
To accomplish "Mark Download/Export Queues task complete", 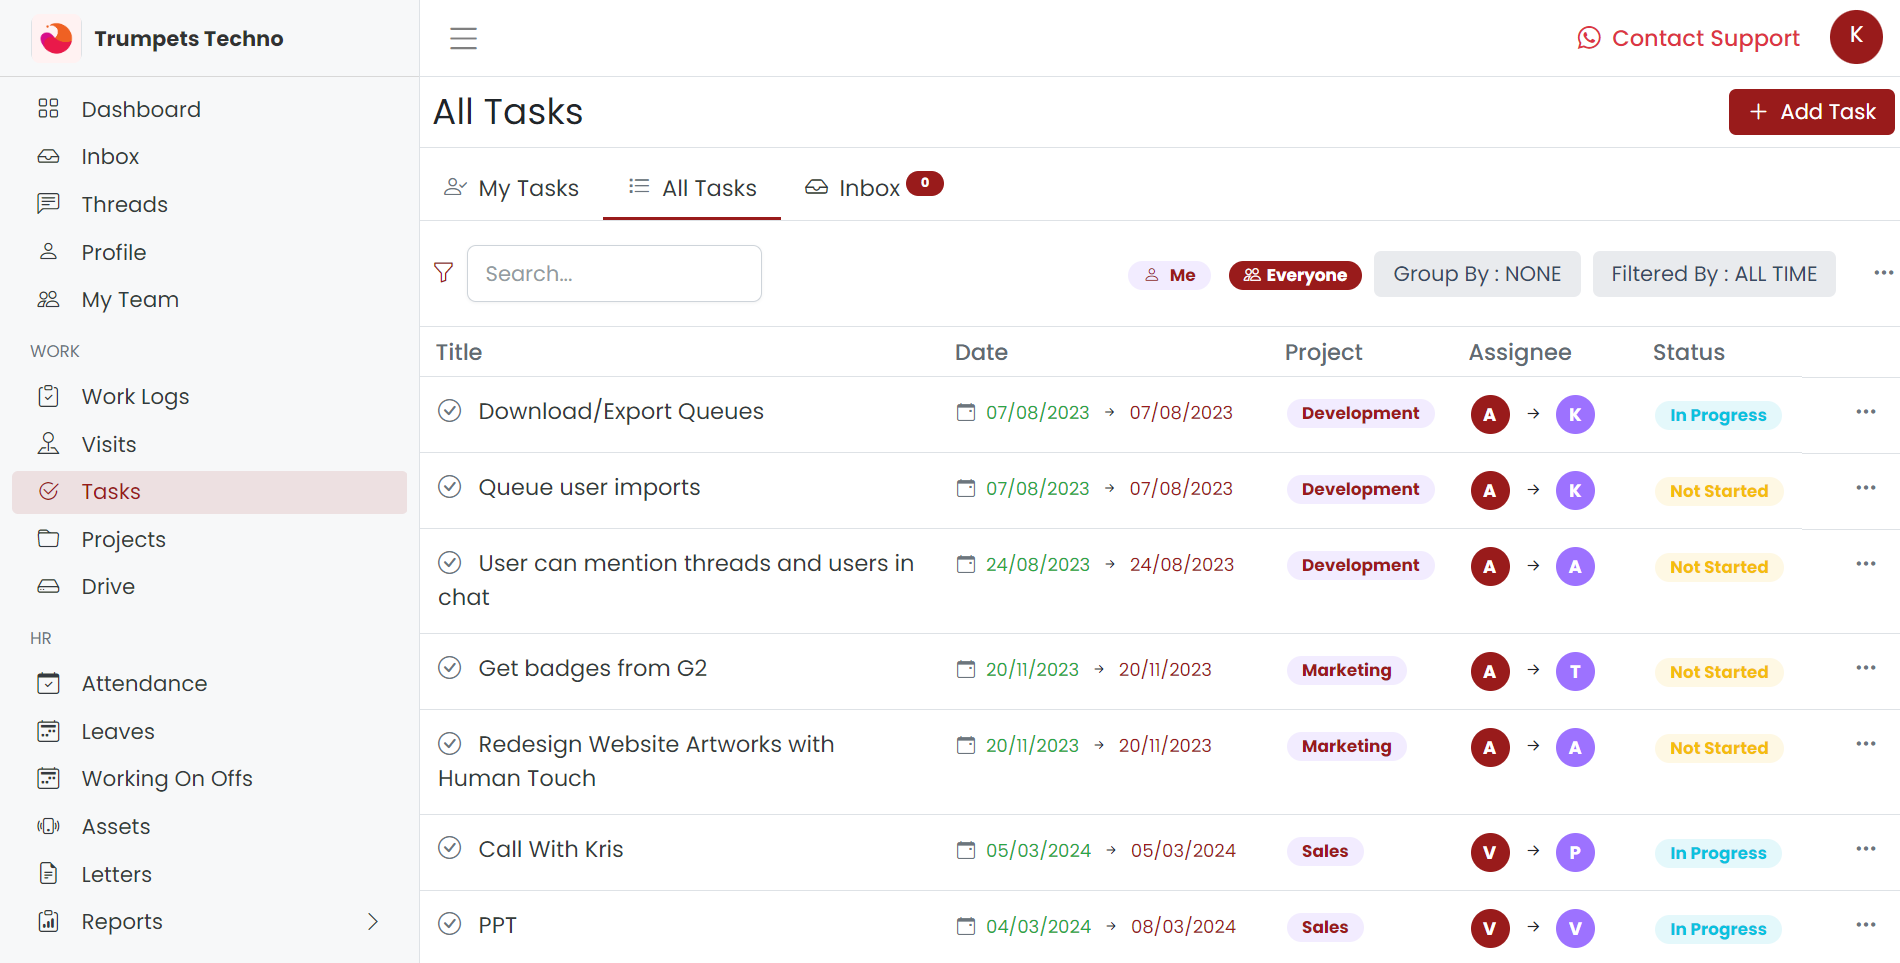I will 450,411.
